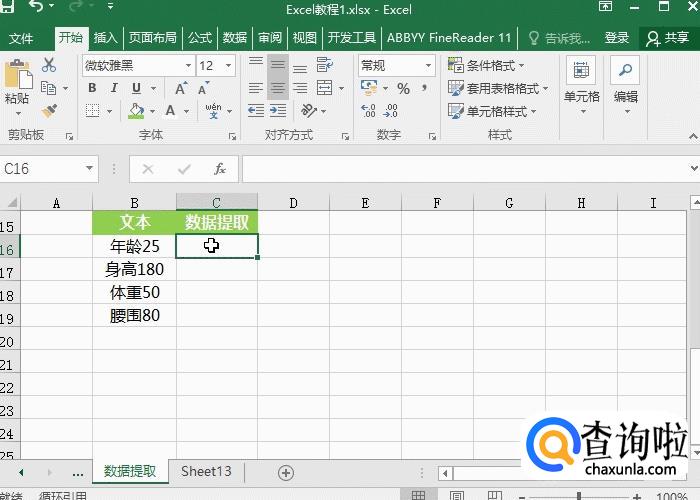Screen dimensions: 700x500
Task: Open the 文件 File tab
Action: (21, 38)
